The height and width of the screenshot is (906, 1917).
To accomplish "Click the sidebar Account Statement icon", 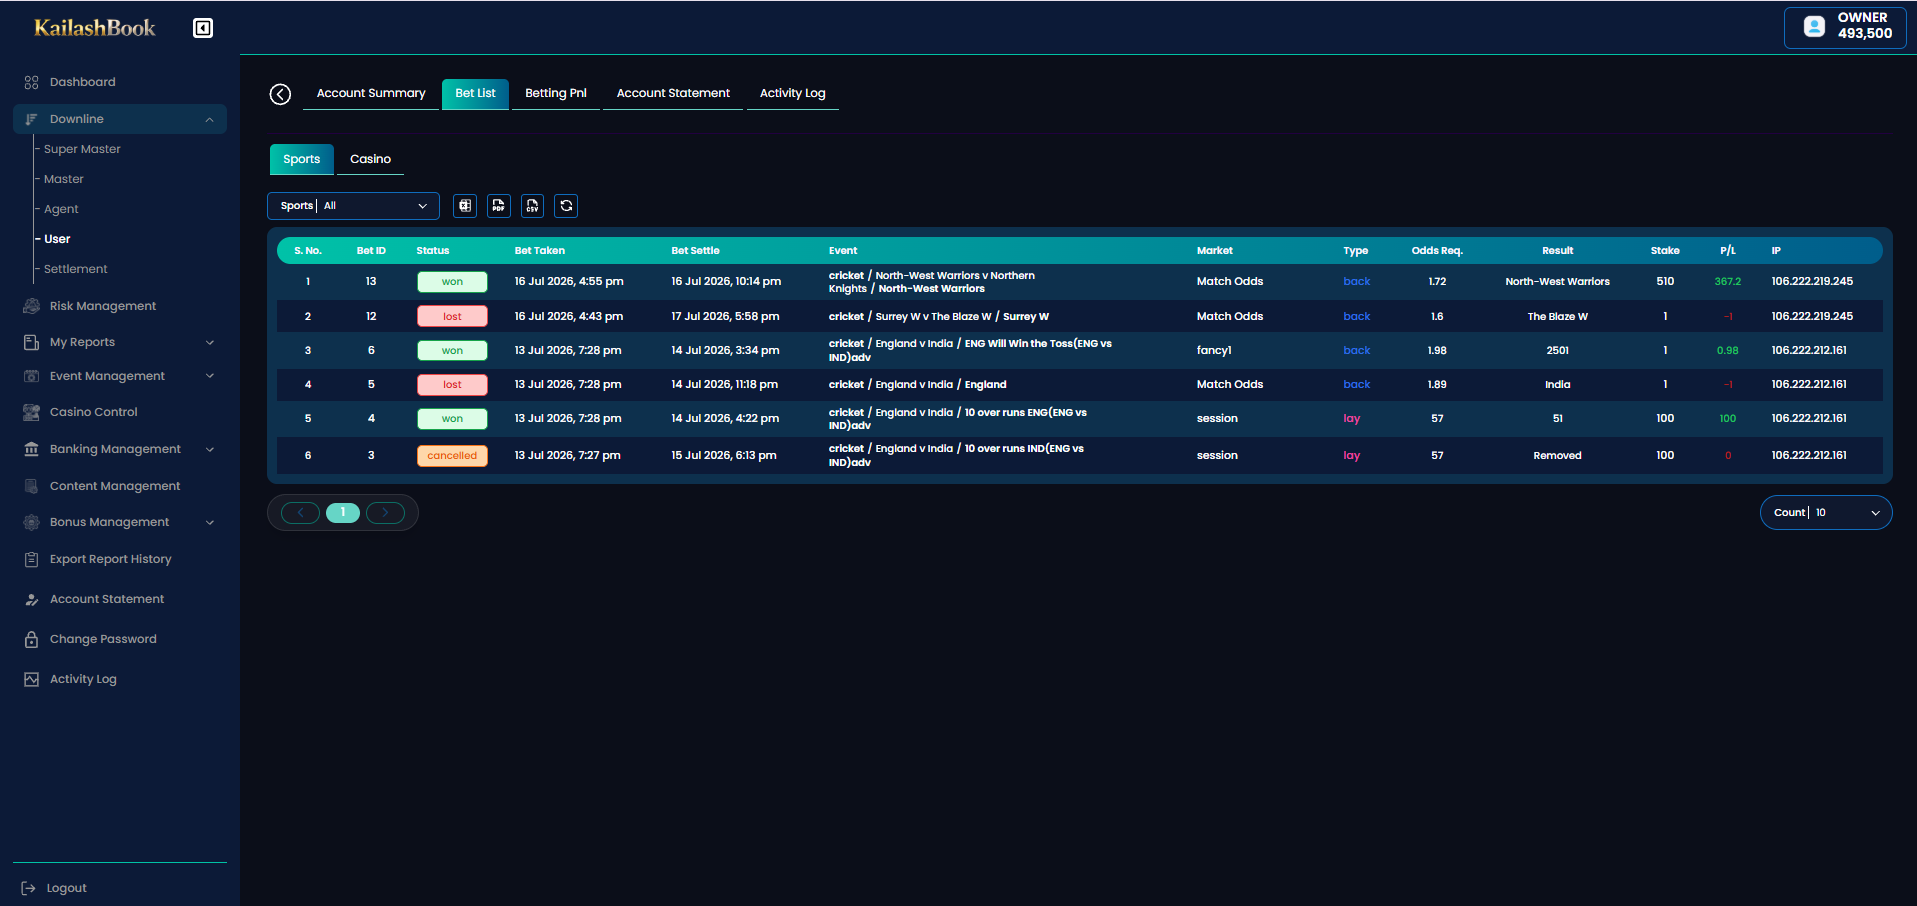I will pos(32,599).
